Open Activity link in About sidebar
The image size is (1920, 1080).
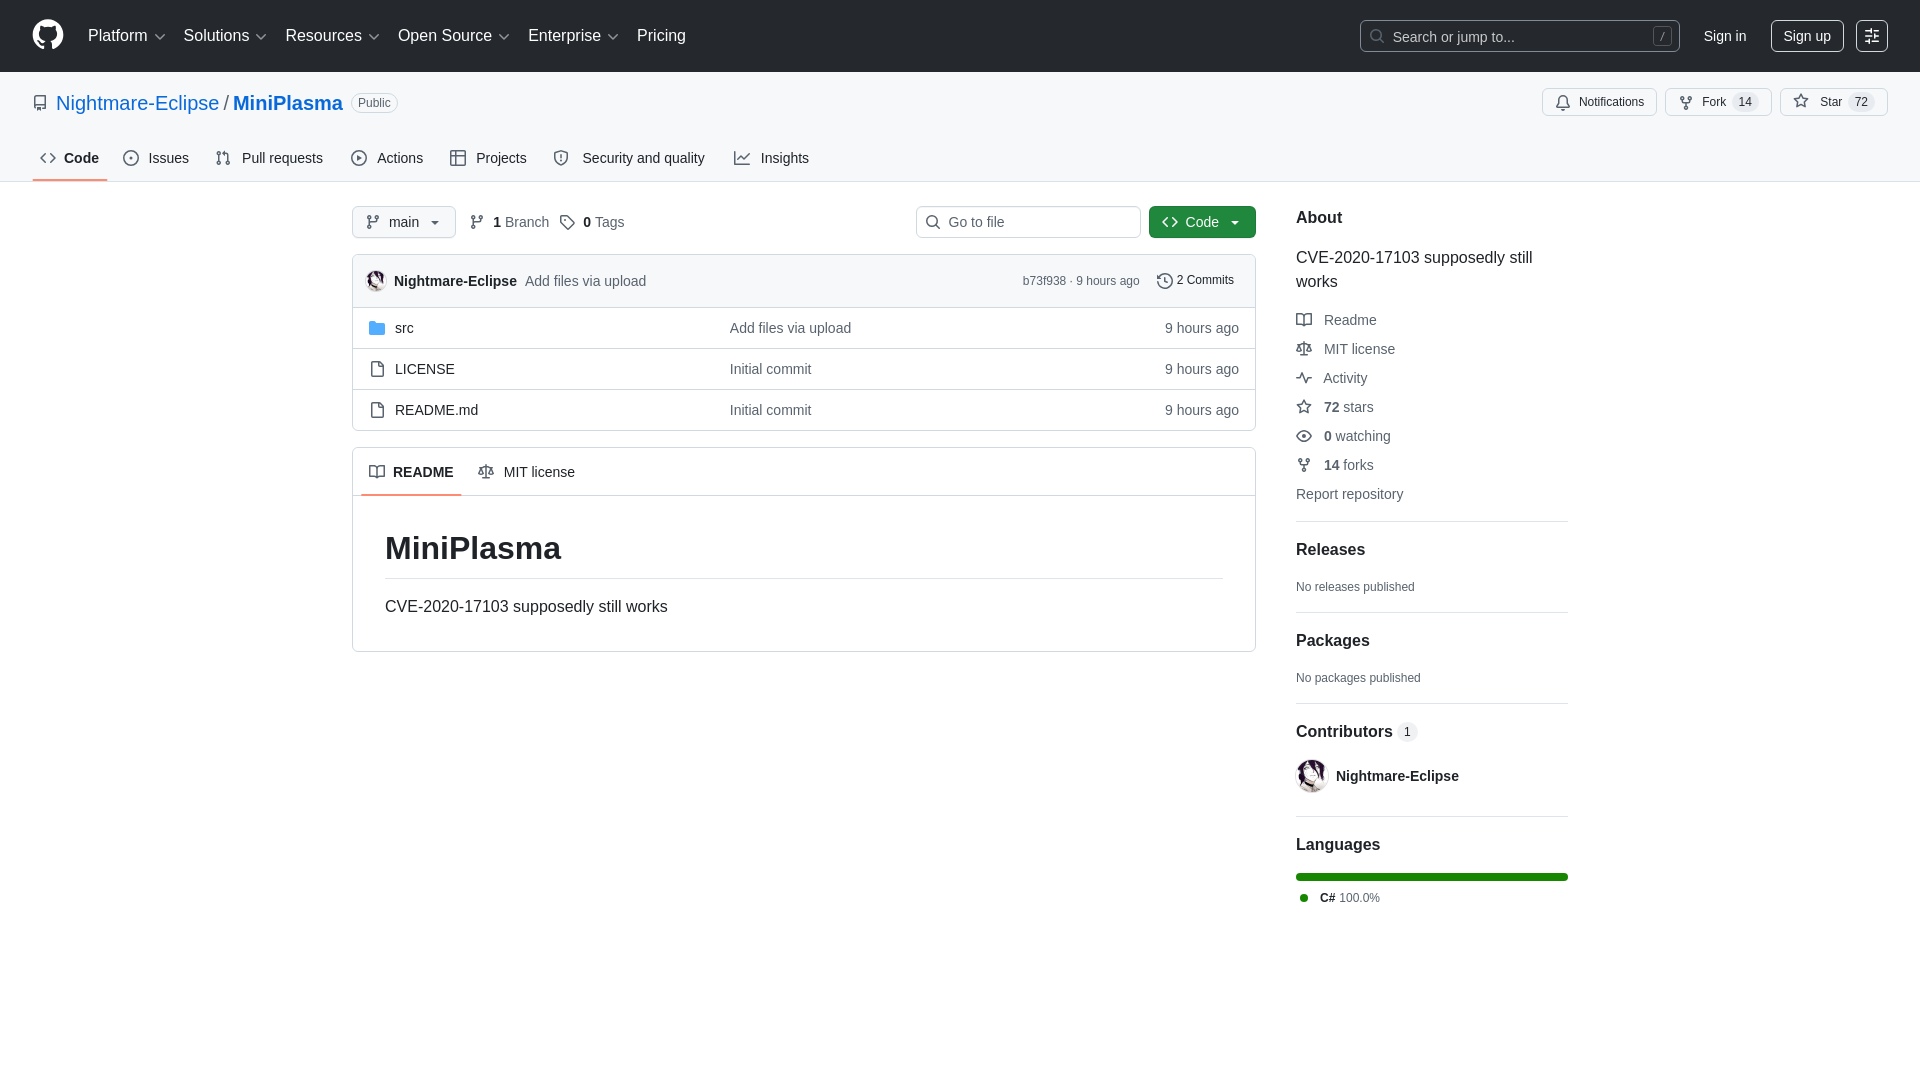pos(1331,378)
